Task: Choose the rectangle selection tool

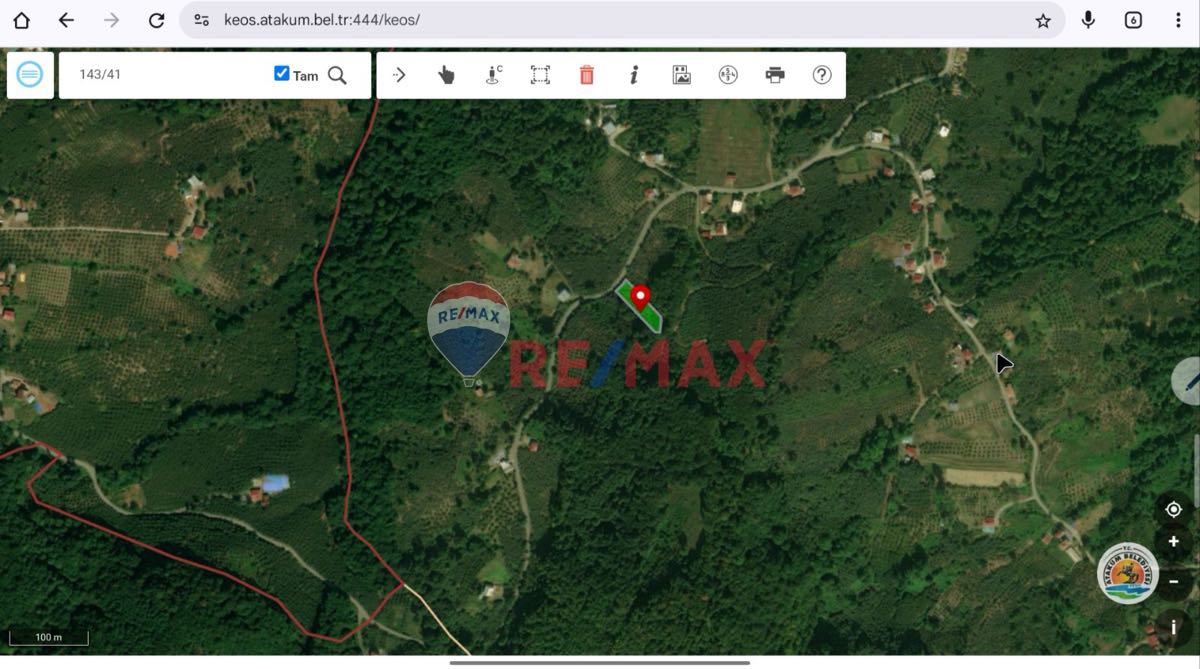Action: point(540,75)
